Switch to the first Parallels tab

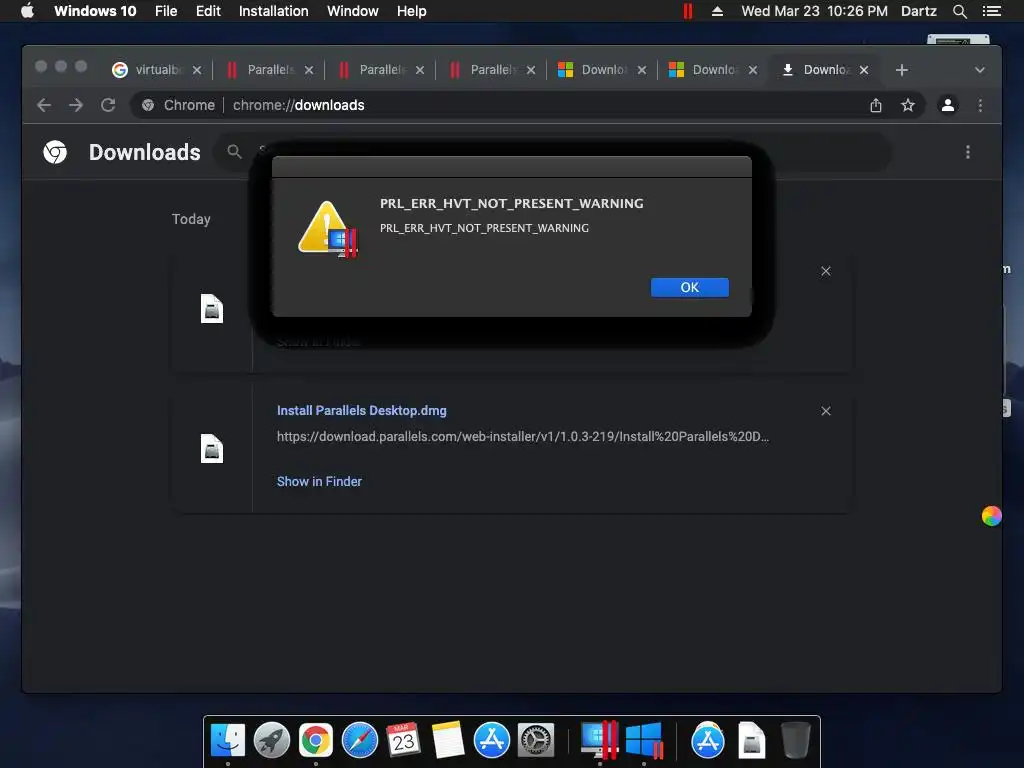(x=269, y=70)
